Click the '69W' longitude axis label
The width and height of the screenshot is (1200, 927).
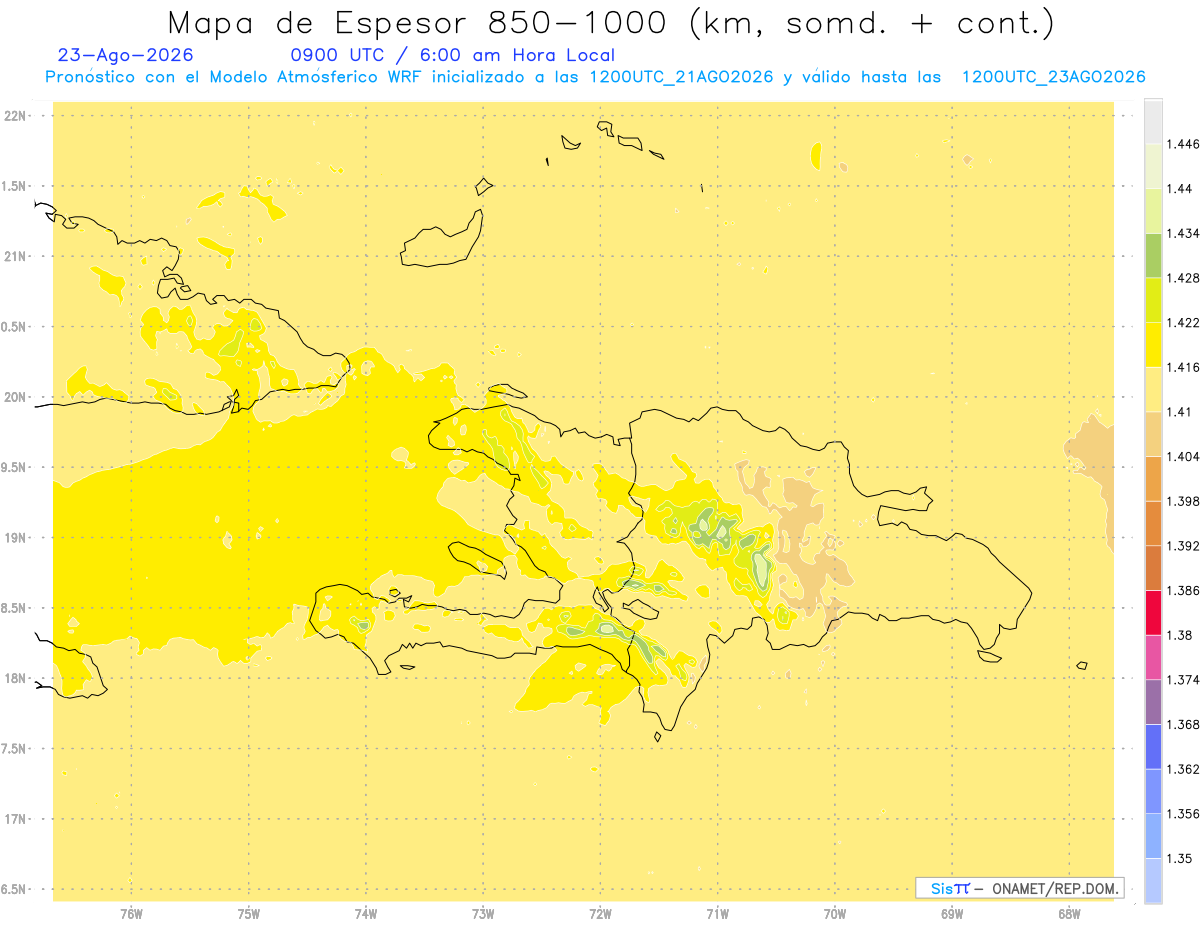[952, 914]
